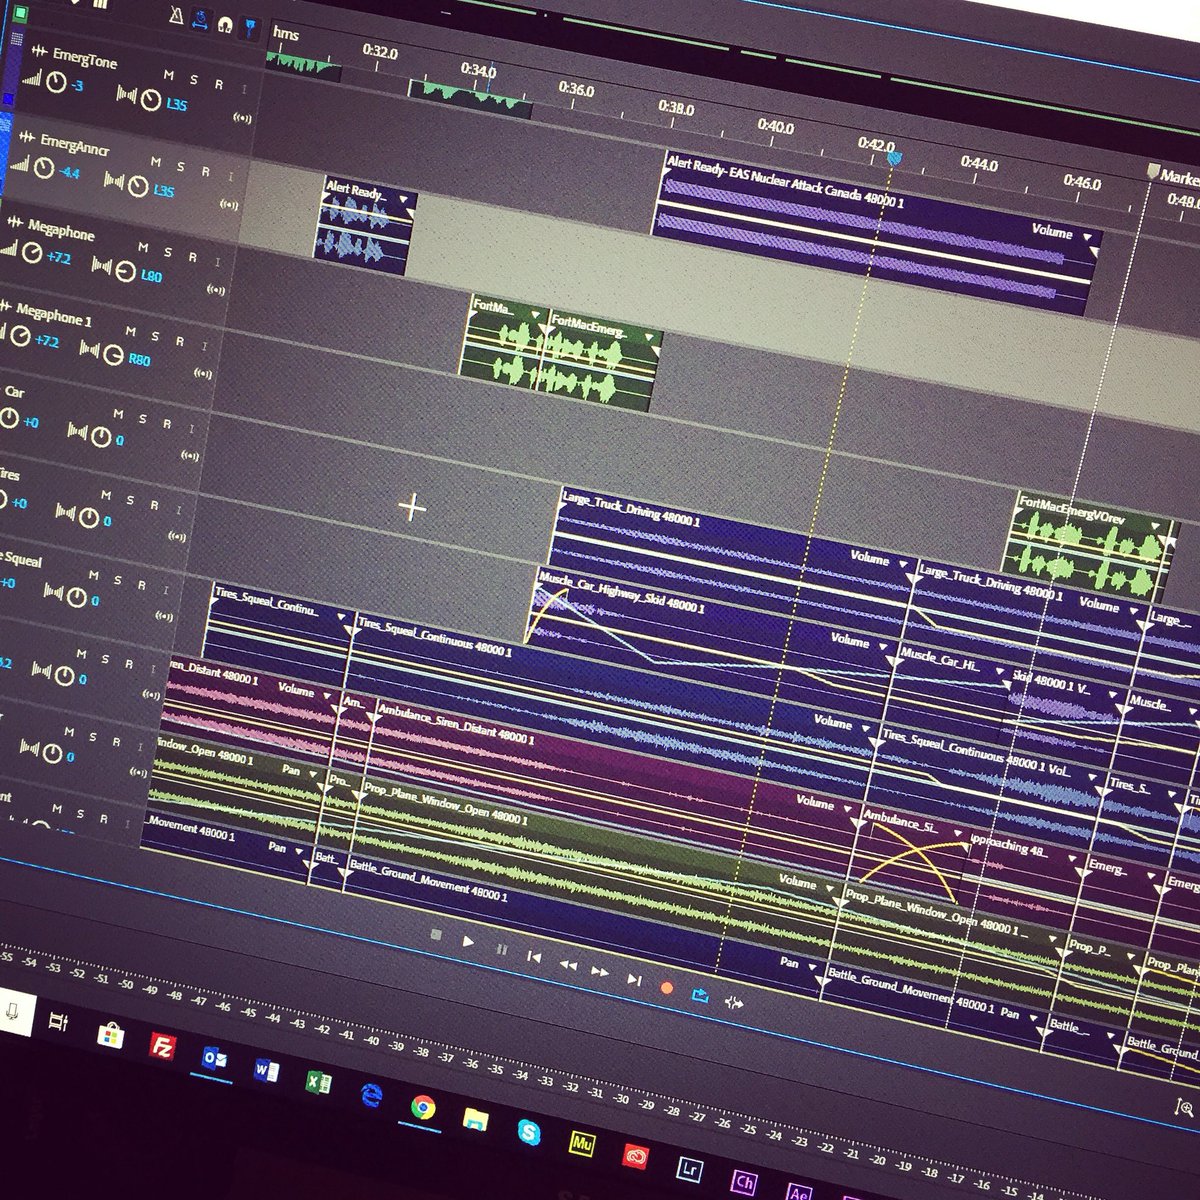Toggle the magnet snapping icon
This screenshot has height=1200, width=1200.
point(223,24)
